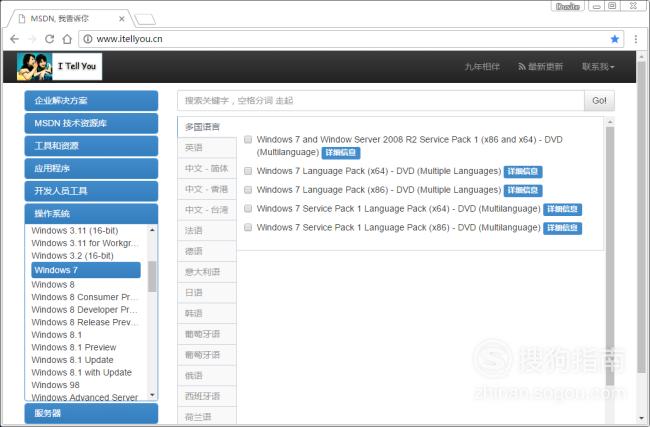Image resolution: width=650 pixels, height=427 pixels.
Task: Select the 中文 - 简体 language tab
Action: pos(206,168)
